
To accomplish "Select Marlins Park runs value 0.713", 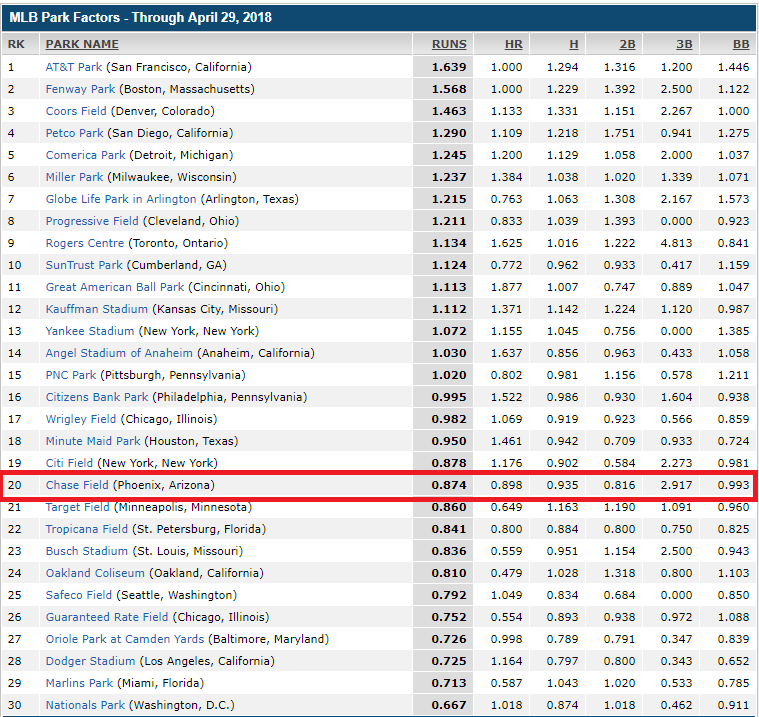I will tap(449, 683).
